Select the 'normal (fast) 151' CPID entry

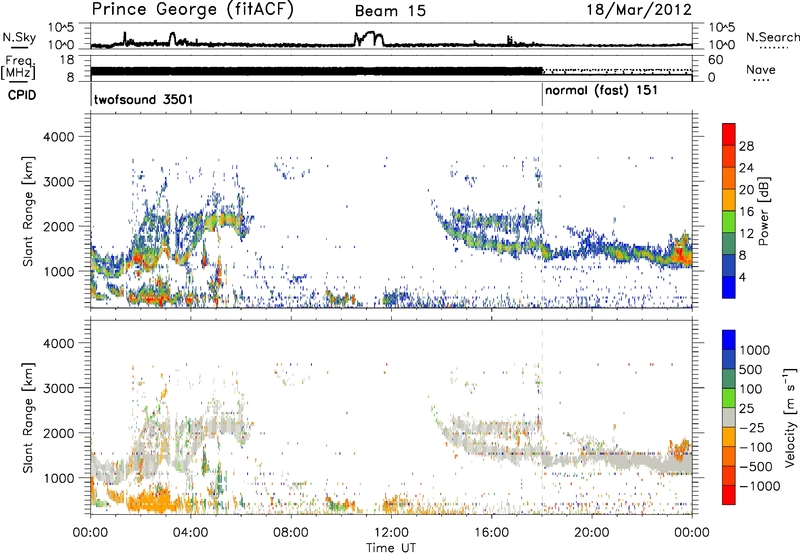pos(601,91)
